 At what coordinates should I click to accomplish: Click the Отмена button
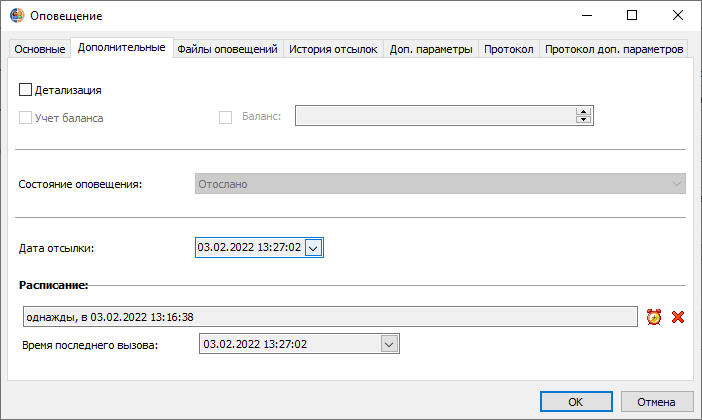656,402
